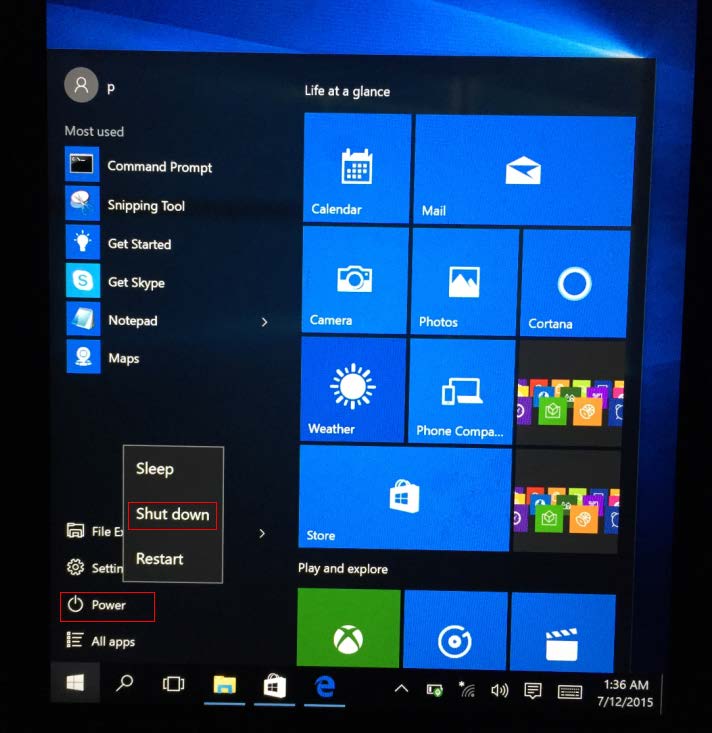Launch Microsoft Edge from taskbar
The height and width of the screenshot is (733, 712).
[x=324, y=687]
